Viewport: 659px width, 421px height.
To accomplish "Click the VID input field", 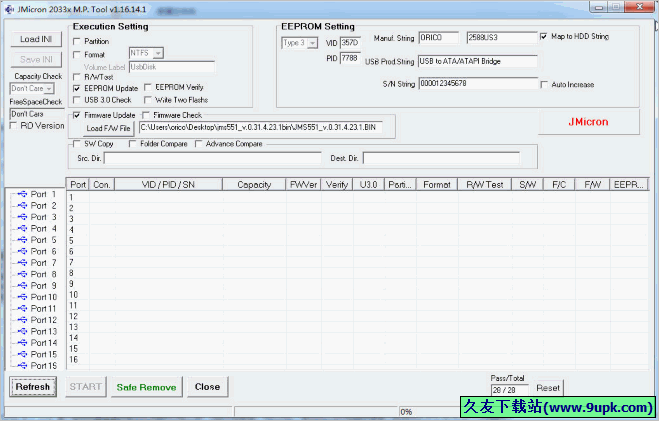I will click(351, 42).
